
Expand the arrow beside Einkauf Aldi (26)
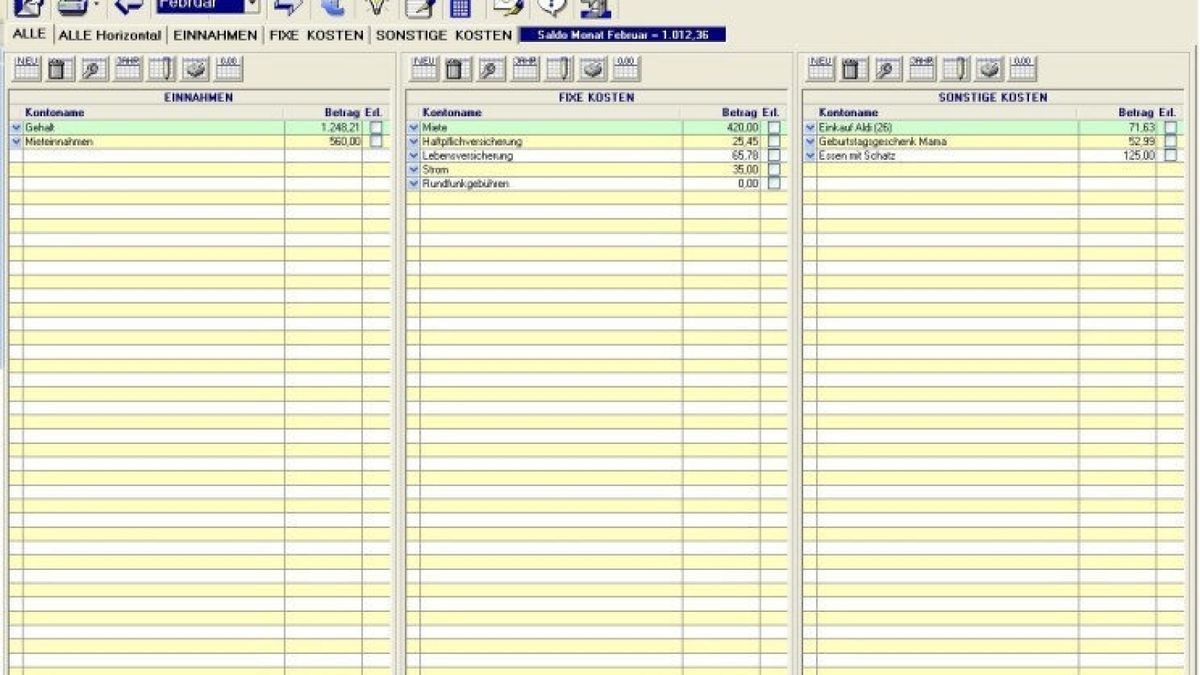coord(810,128)
